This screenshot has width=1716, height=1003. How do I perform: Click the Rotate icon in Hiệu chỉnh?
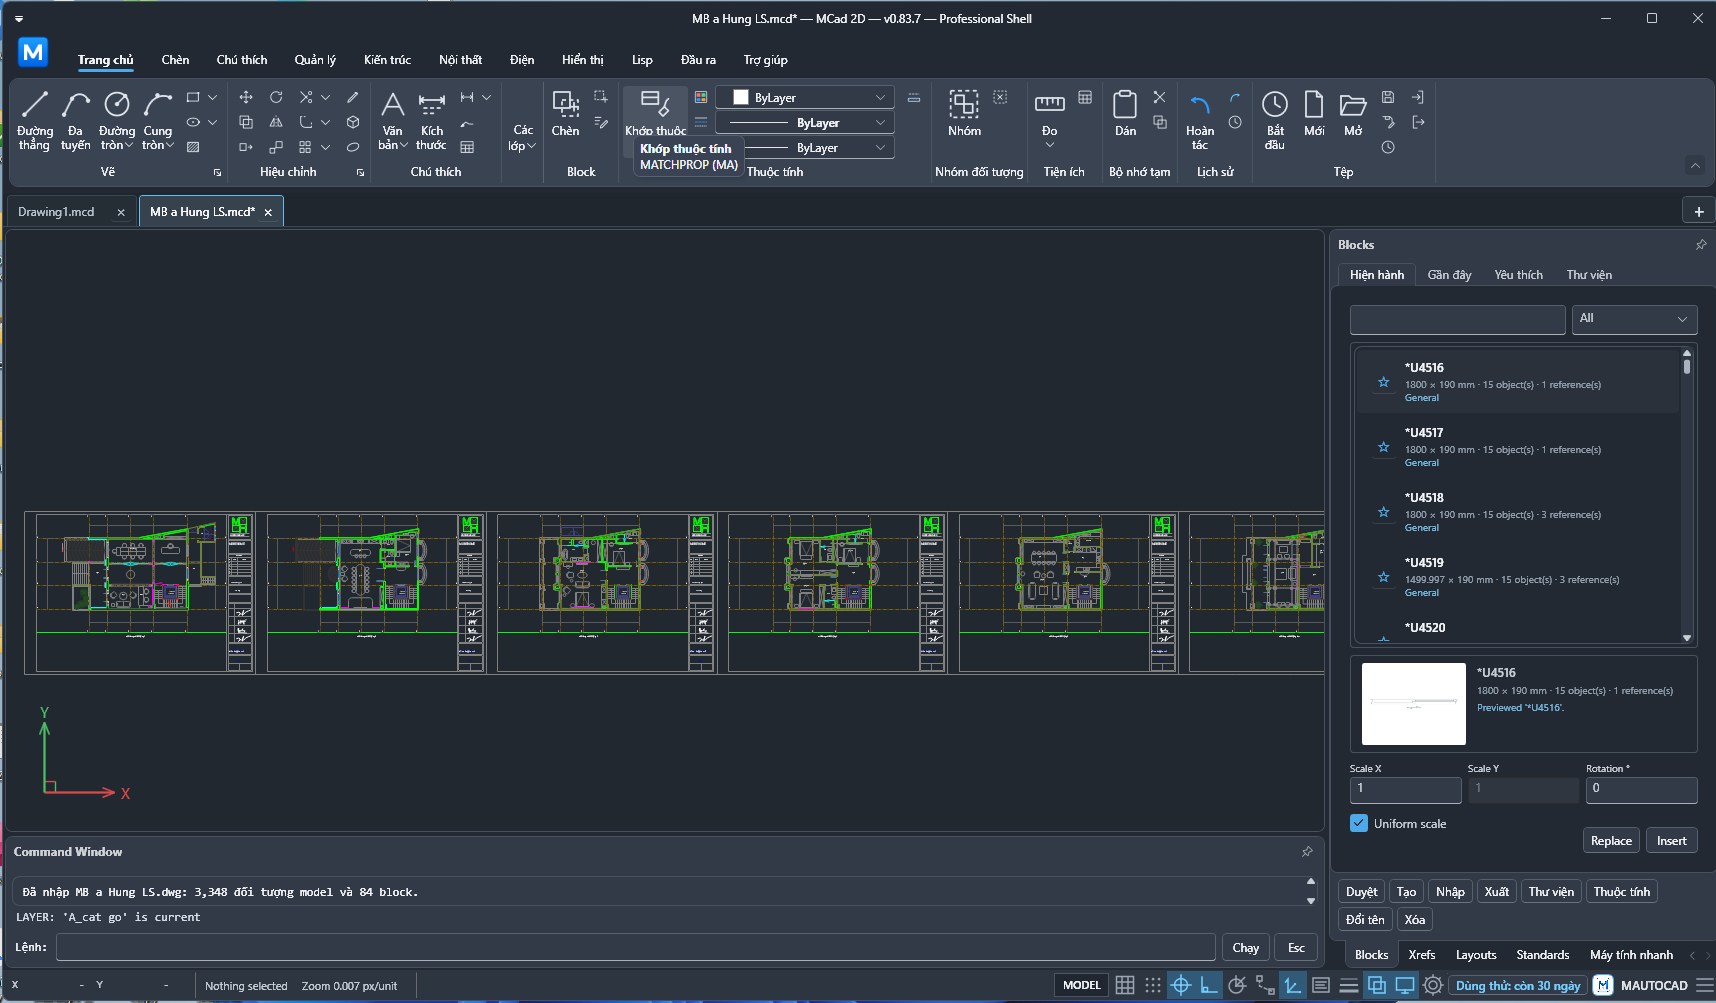(276, 97)
